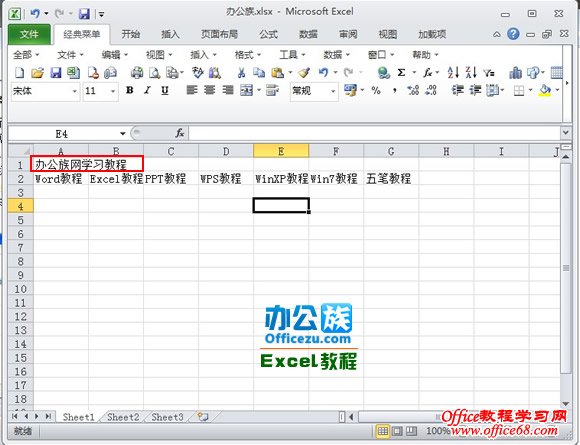Open the Name Box E4 dropdown arrow

click(x=122, y=134)
